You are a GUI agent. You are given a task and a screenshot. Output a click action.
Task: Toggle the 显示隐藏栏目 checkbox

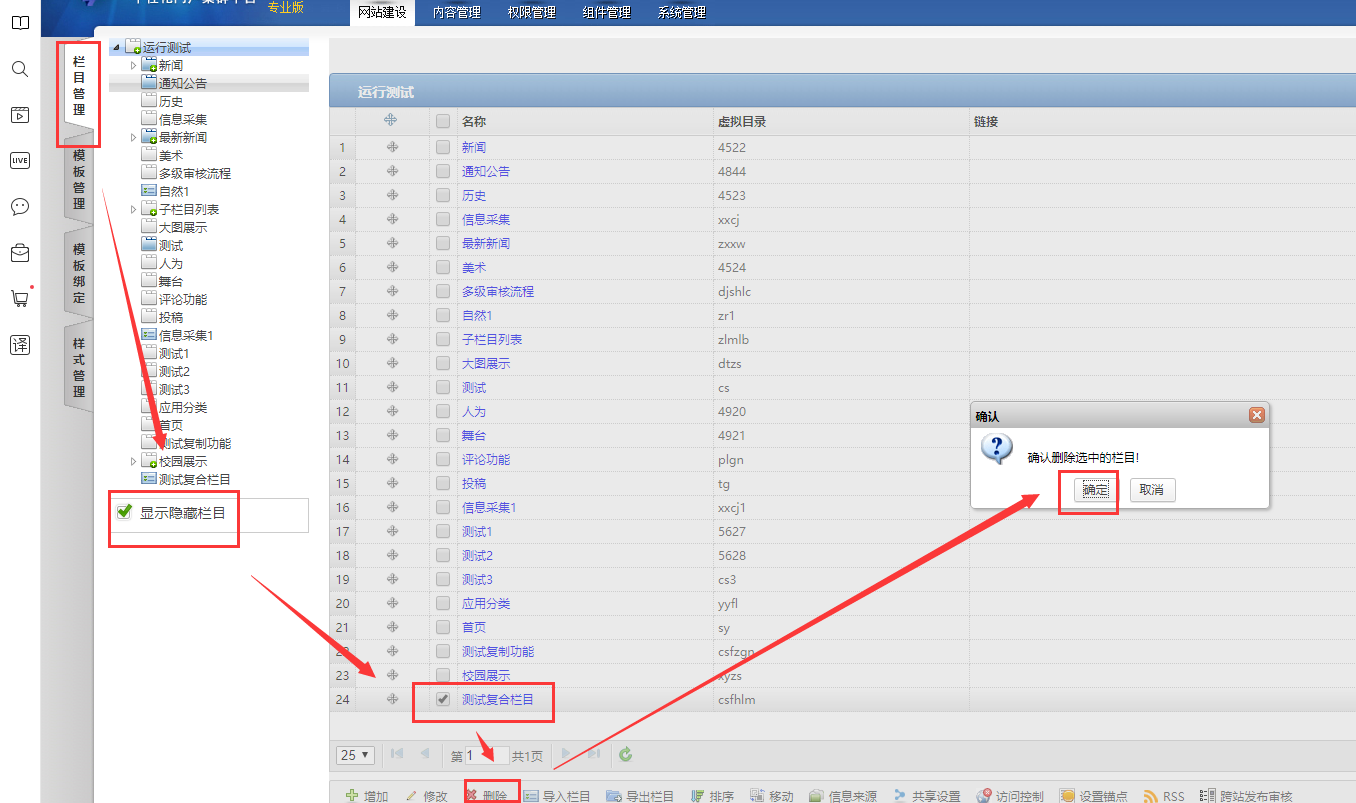(x=125, y=513)
